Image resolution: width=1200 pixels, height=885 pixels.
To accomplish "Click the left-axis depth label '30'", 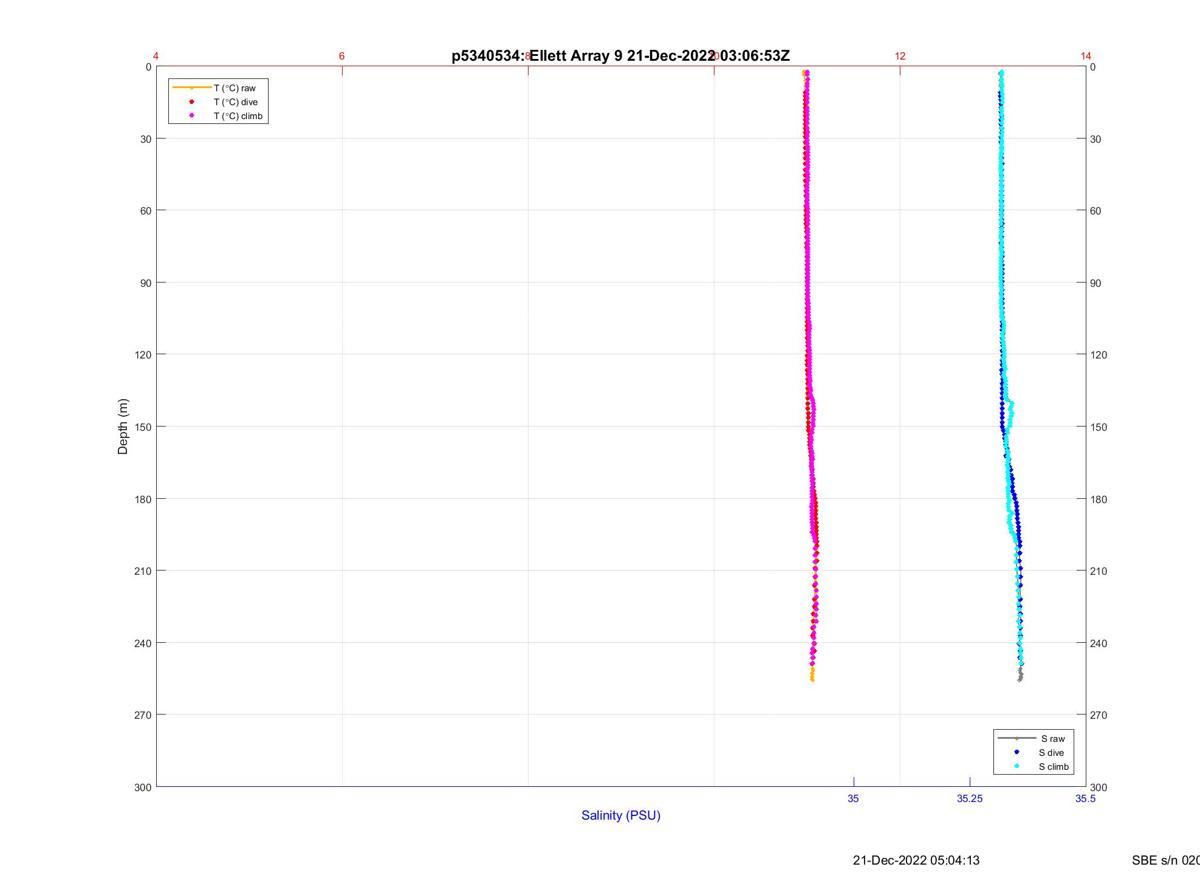I will (x=146, y=139).
